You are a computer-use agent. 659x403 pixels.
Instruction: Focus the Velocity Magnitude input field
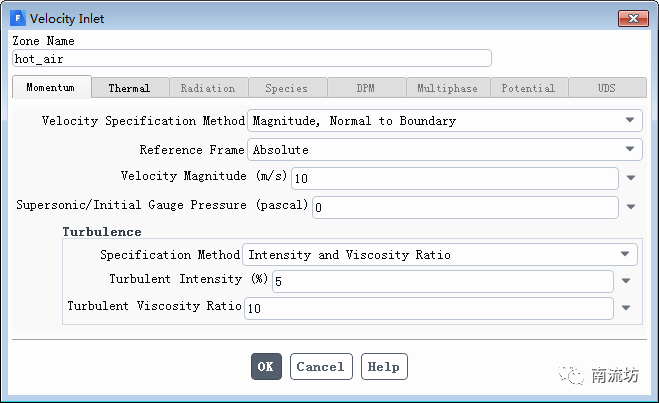pos(454,178)
